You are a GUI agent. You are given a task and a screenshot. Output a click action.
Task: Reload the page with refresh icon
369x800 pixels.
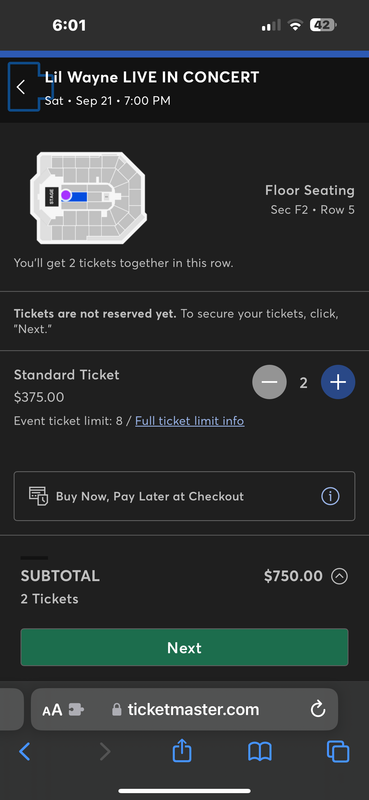click(318, 709)
